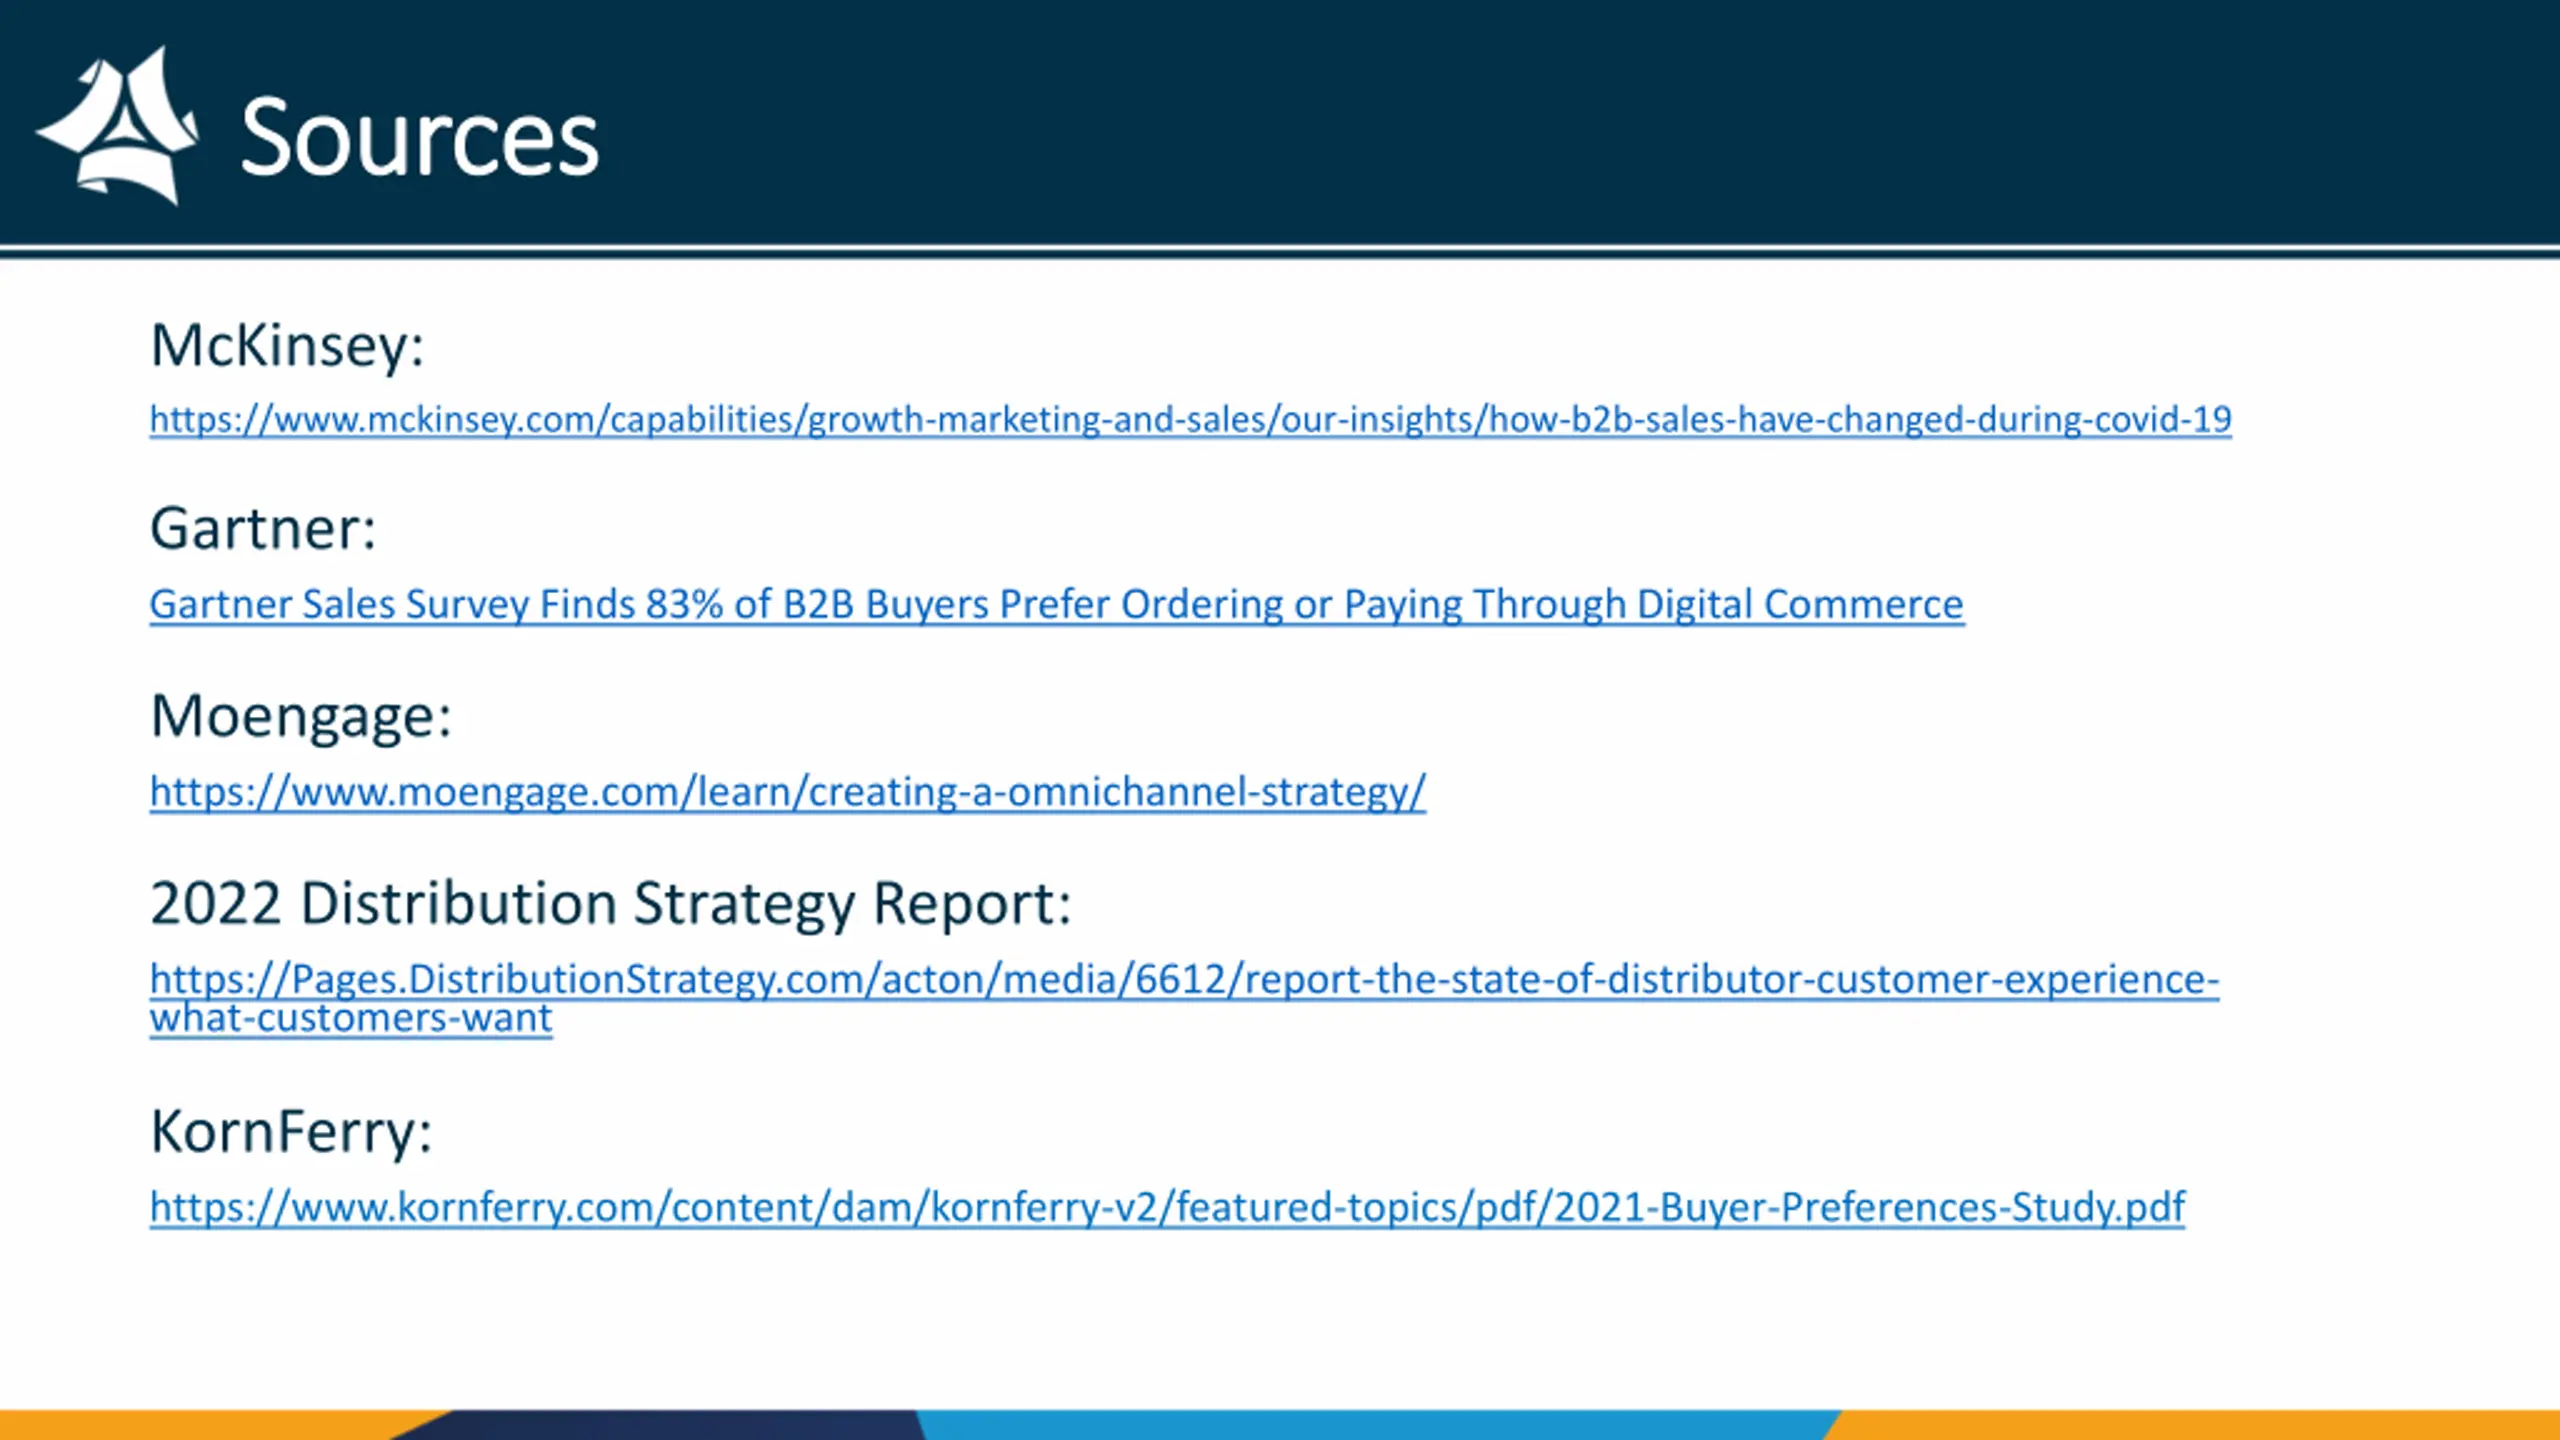Screen dimensions: 2560x1440
Task: Select the Gartner: heading text
Action: click(x=263, y=528)
